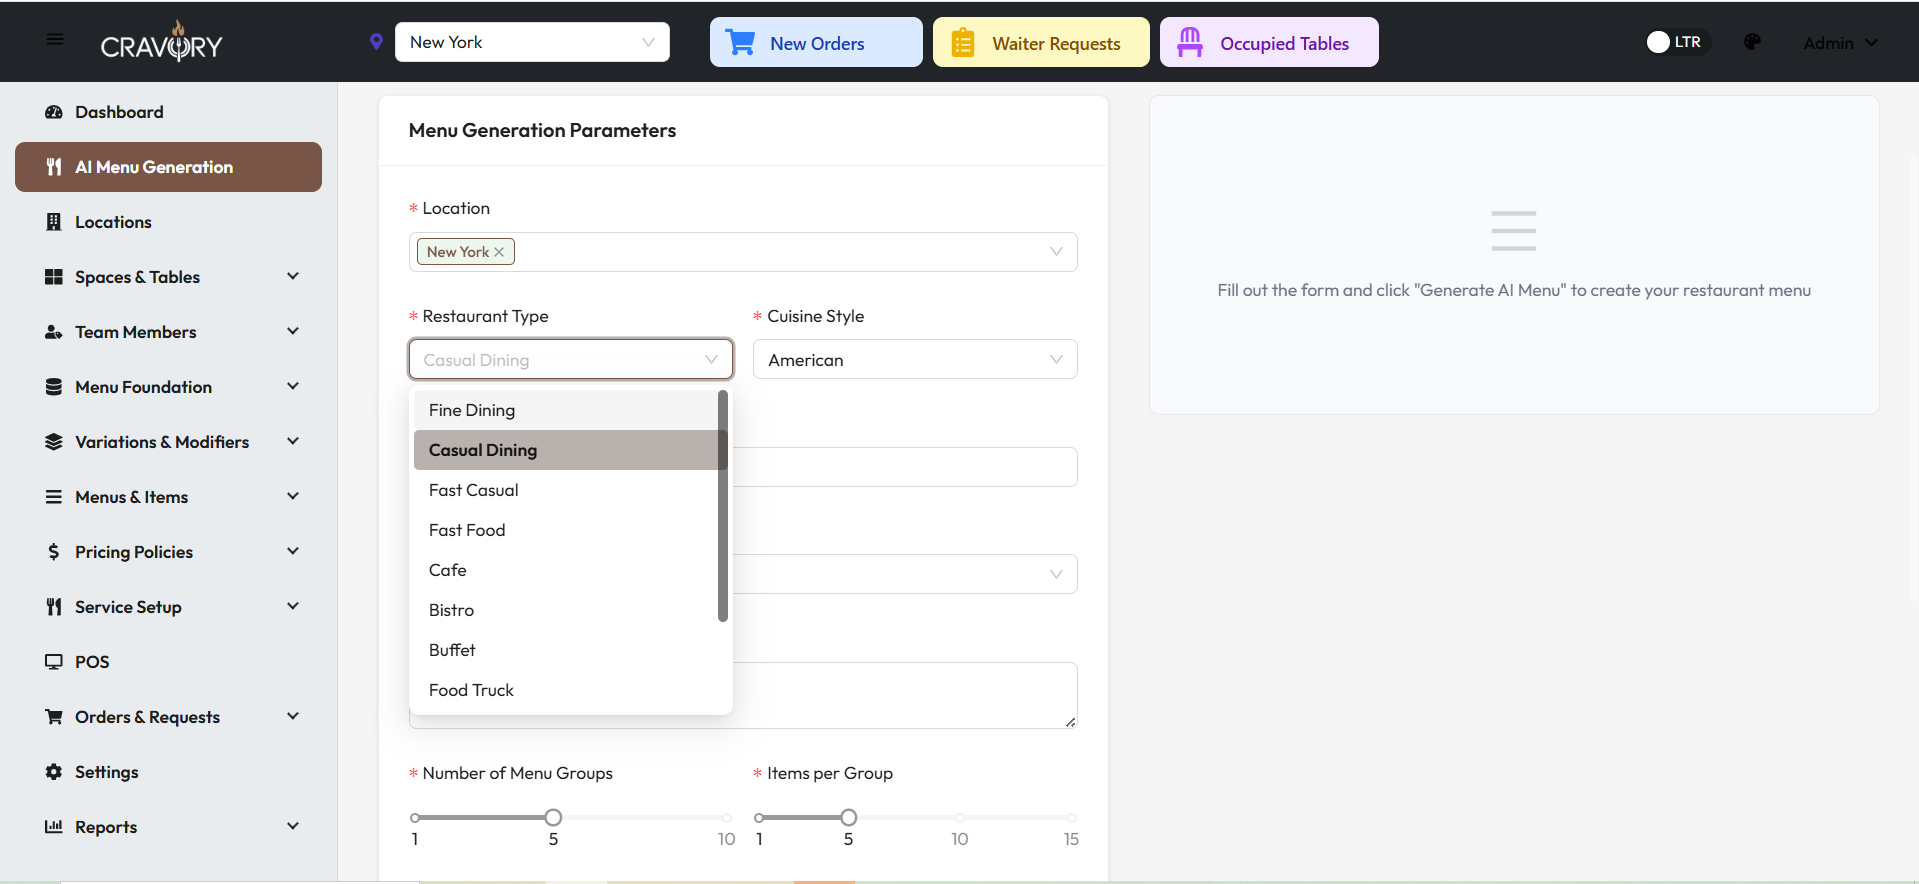Open the Cuisine Style dropdown
The height and width of the screenshot is (884, 1919).
point(915,359)
